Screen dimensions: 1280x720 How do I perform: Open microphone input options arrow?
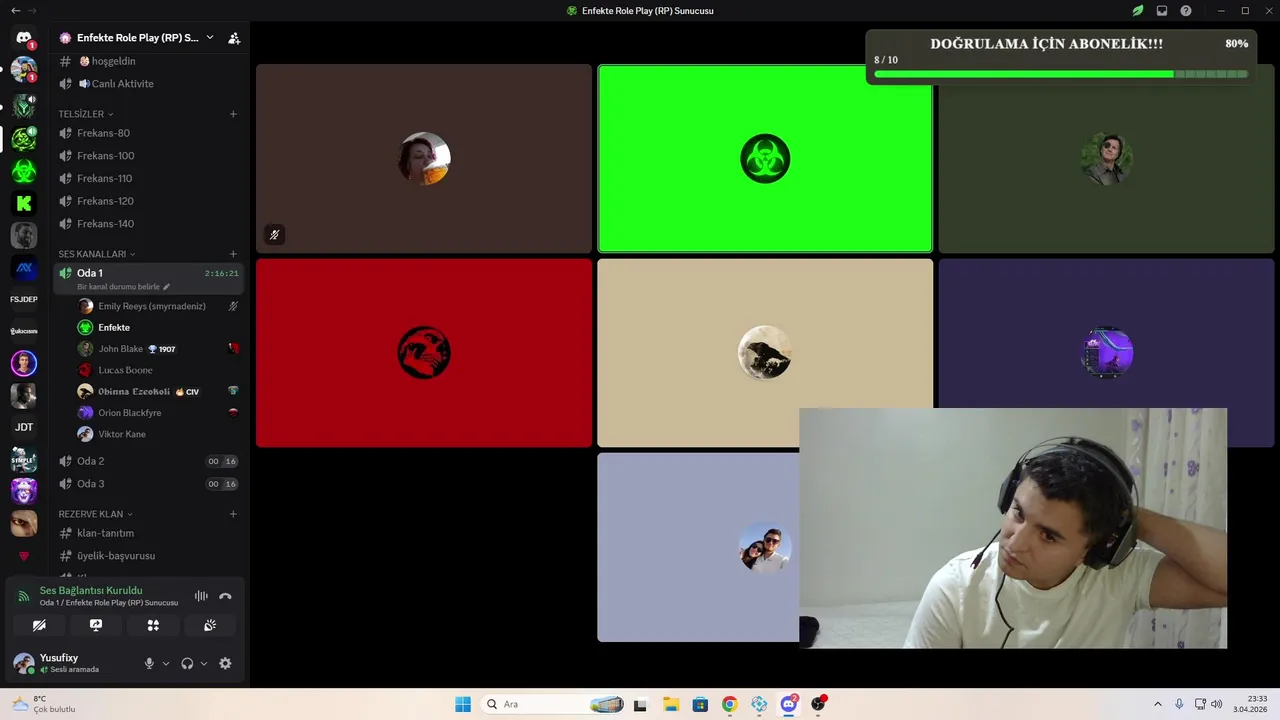[x=166, y=663]
